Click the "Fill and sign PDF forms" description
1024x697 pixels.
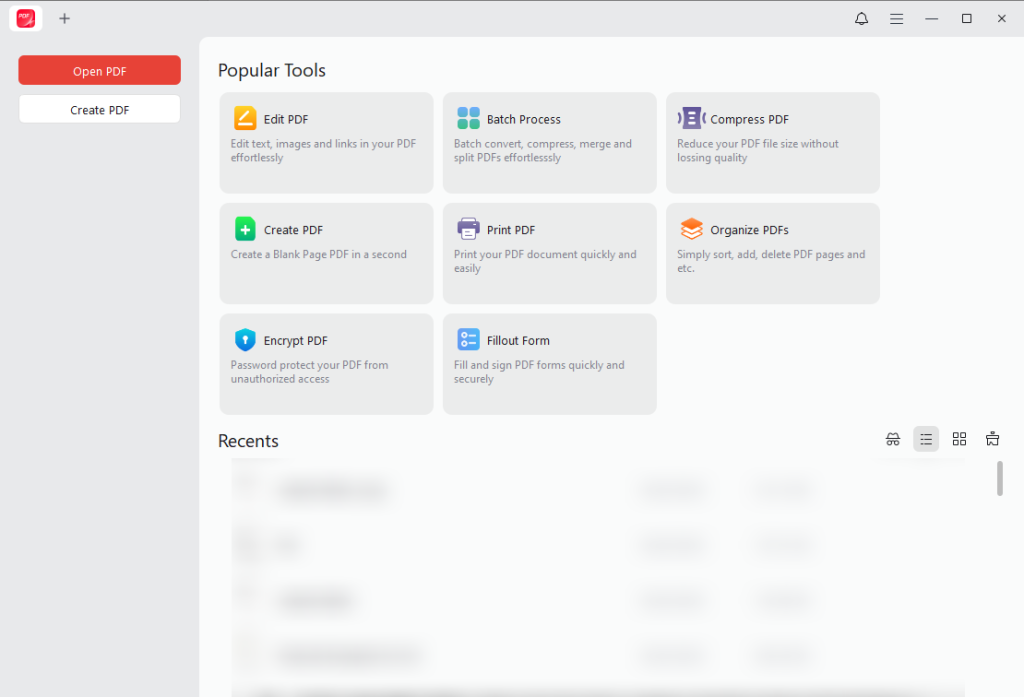tap(539, 372)
